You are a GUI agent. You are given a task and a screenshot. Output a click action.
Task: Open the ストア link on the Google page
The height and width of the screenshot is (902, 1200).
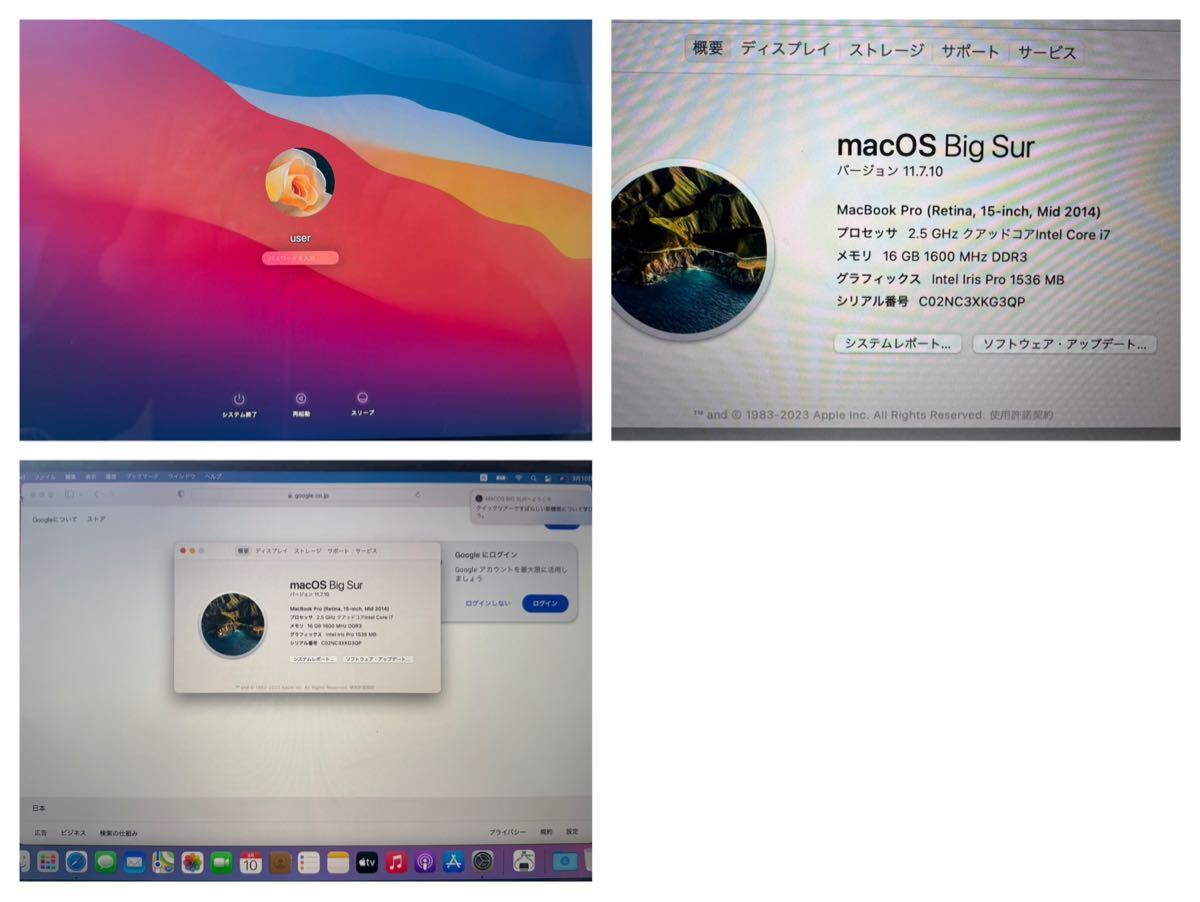pyautogui.click(x=96, y=520)
